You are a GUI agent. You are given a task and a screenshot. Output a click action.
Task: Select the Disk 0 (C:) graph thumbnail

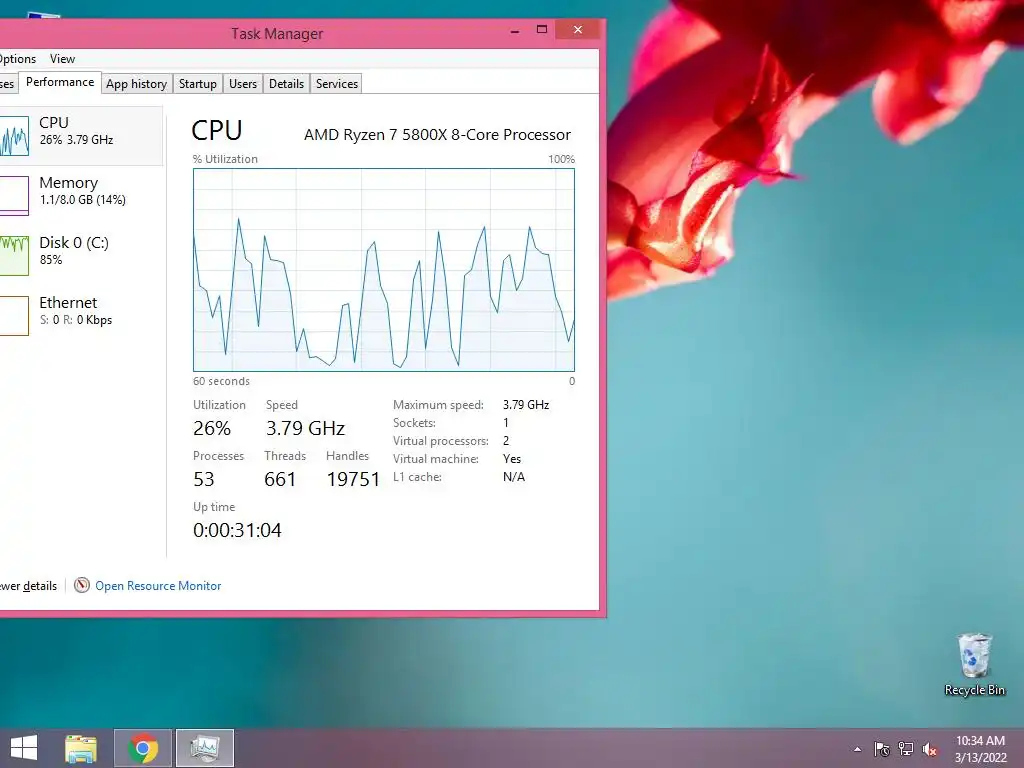[14, 256]
